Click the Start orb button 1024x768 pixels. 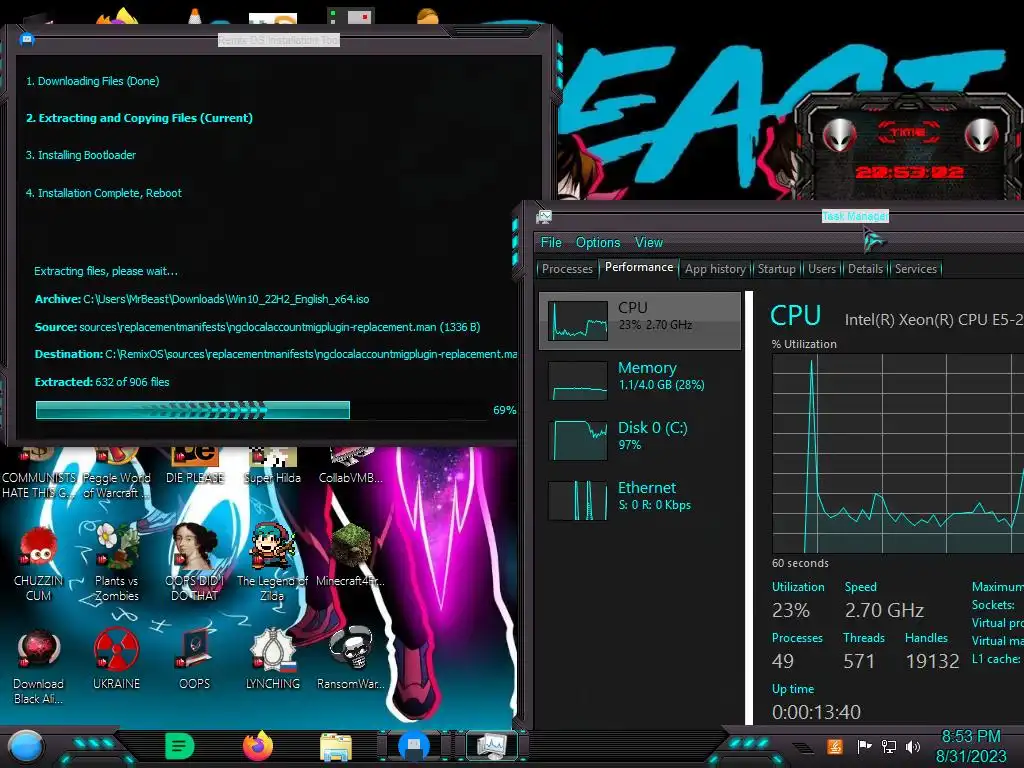[26, 746]
